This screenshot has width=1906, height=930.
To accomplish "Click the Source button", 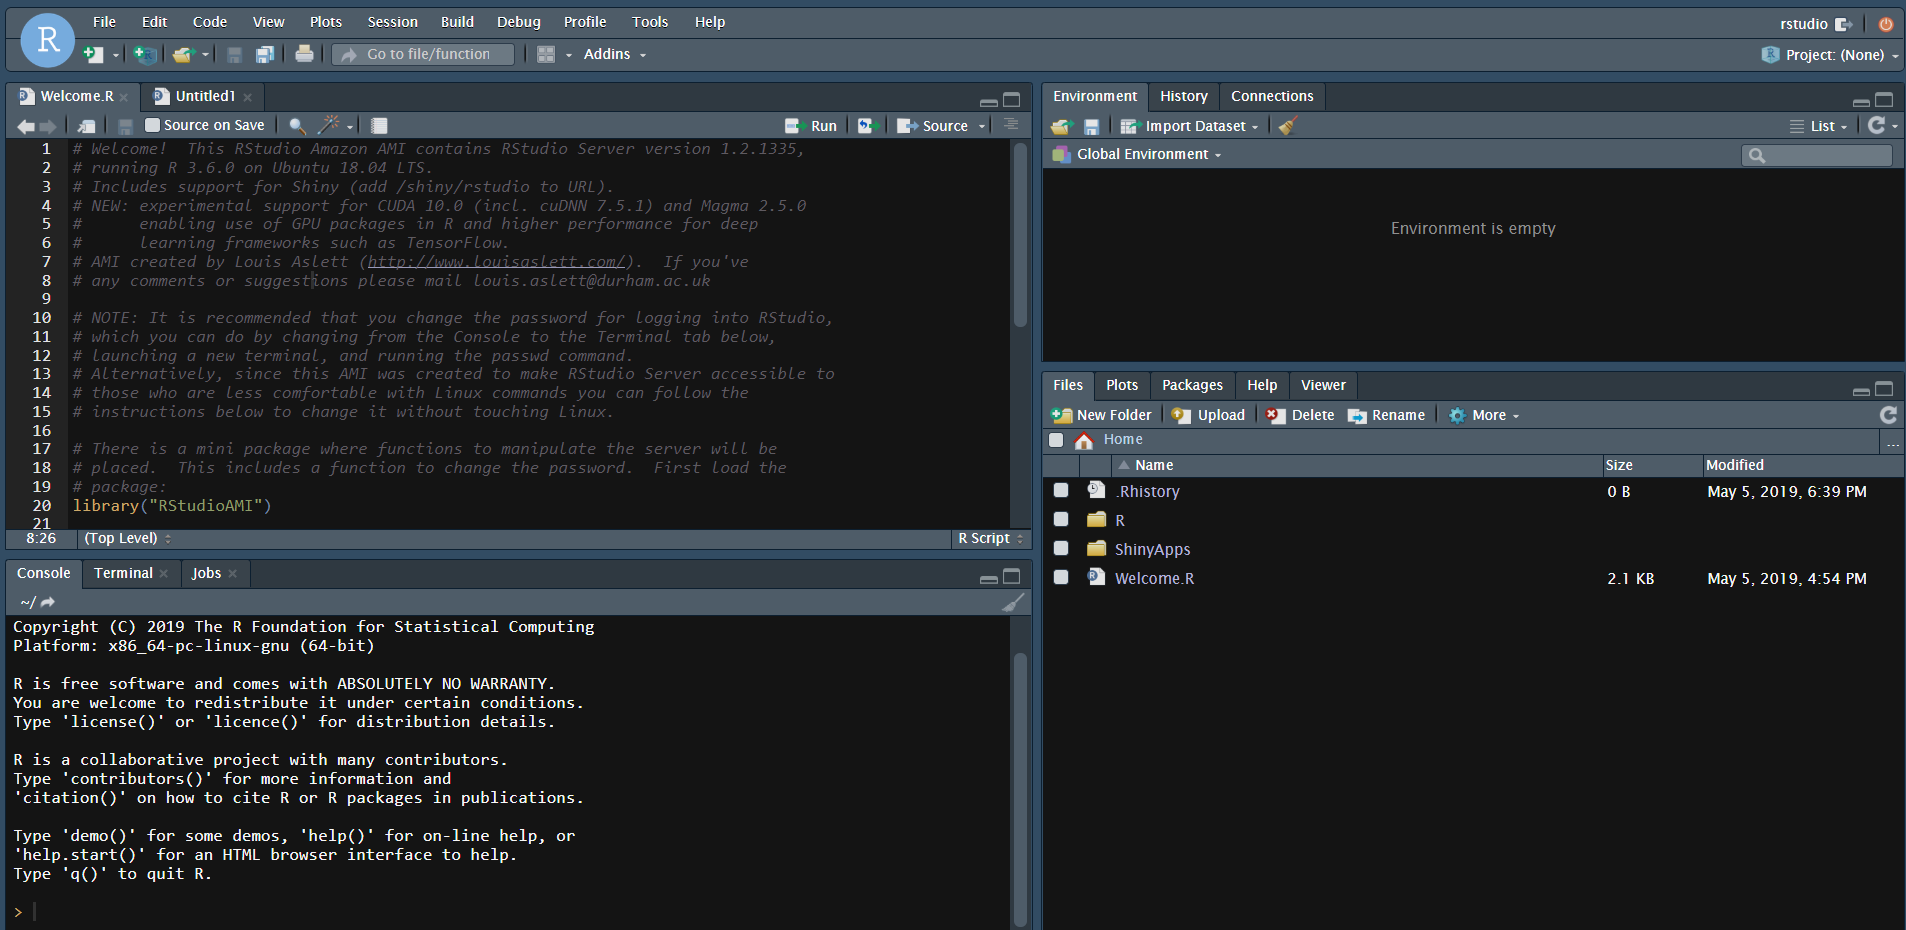I will 933,126.
